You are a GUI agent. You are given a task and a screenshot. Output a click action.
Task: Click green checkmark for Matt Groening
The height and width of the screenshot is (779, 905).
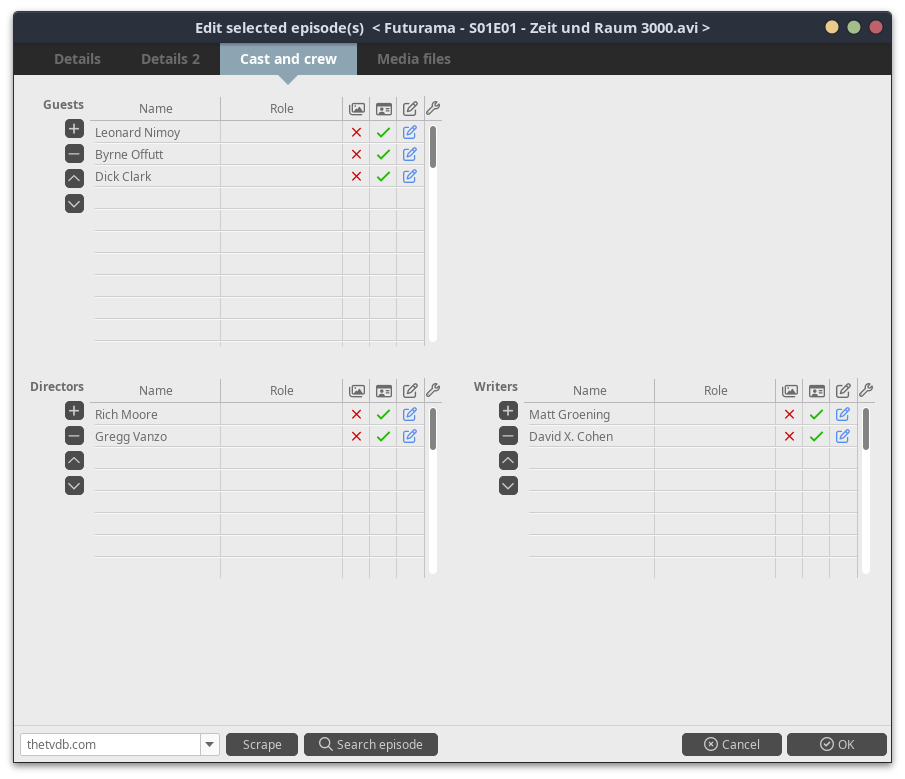(x=816, y=414)
